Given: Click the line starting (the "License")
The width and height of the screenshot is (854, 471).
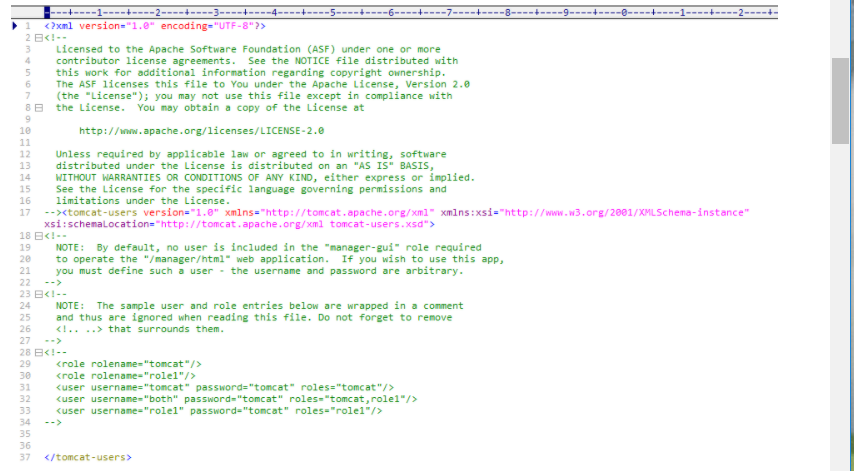Looking at the screenshot, I should tap(254, 96).
